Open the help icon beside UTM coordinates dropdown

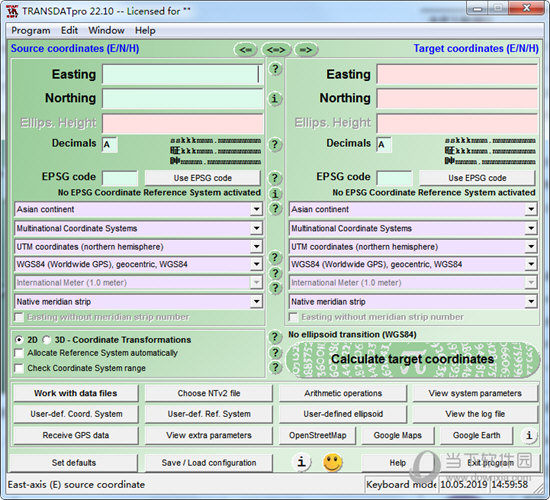tap(275, 258)
